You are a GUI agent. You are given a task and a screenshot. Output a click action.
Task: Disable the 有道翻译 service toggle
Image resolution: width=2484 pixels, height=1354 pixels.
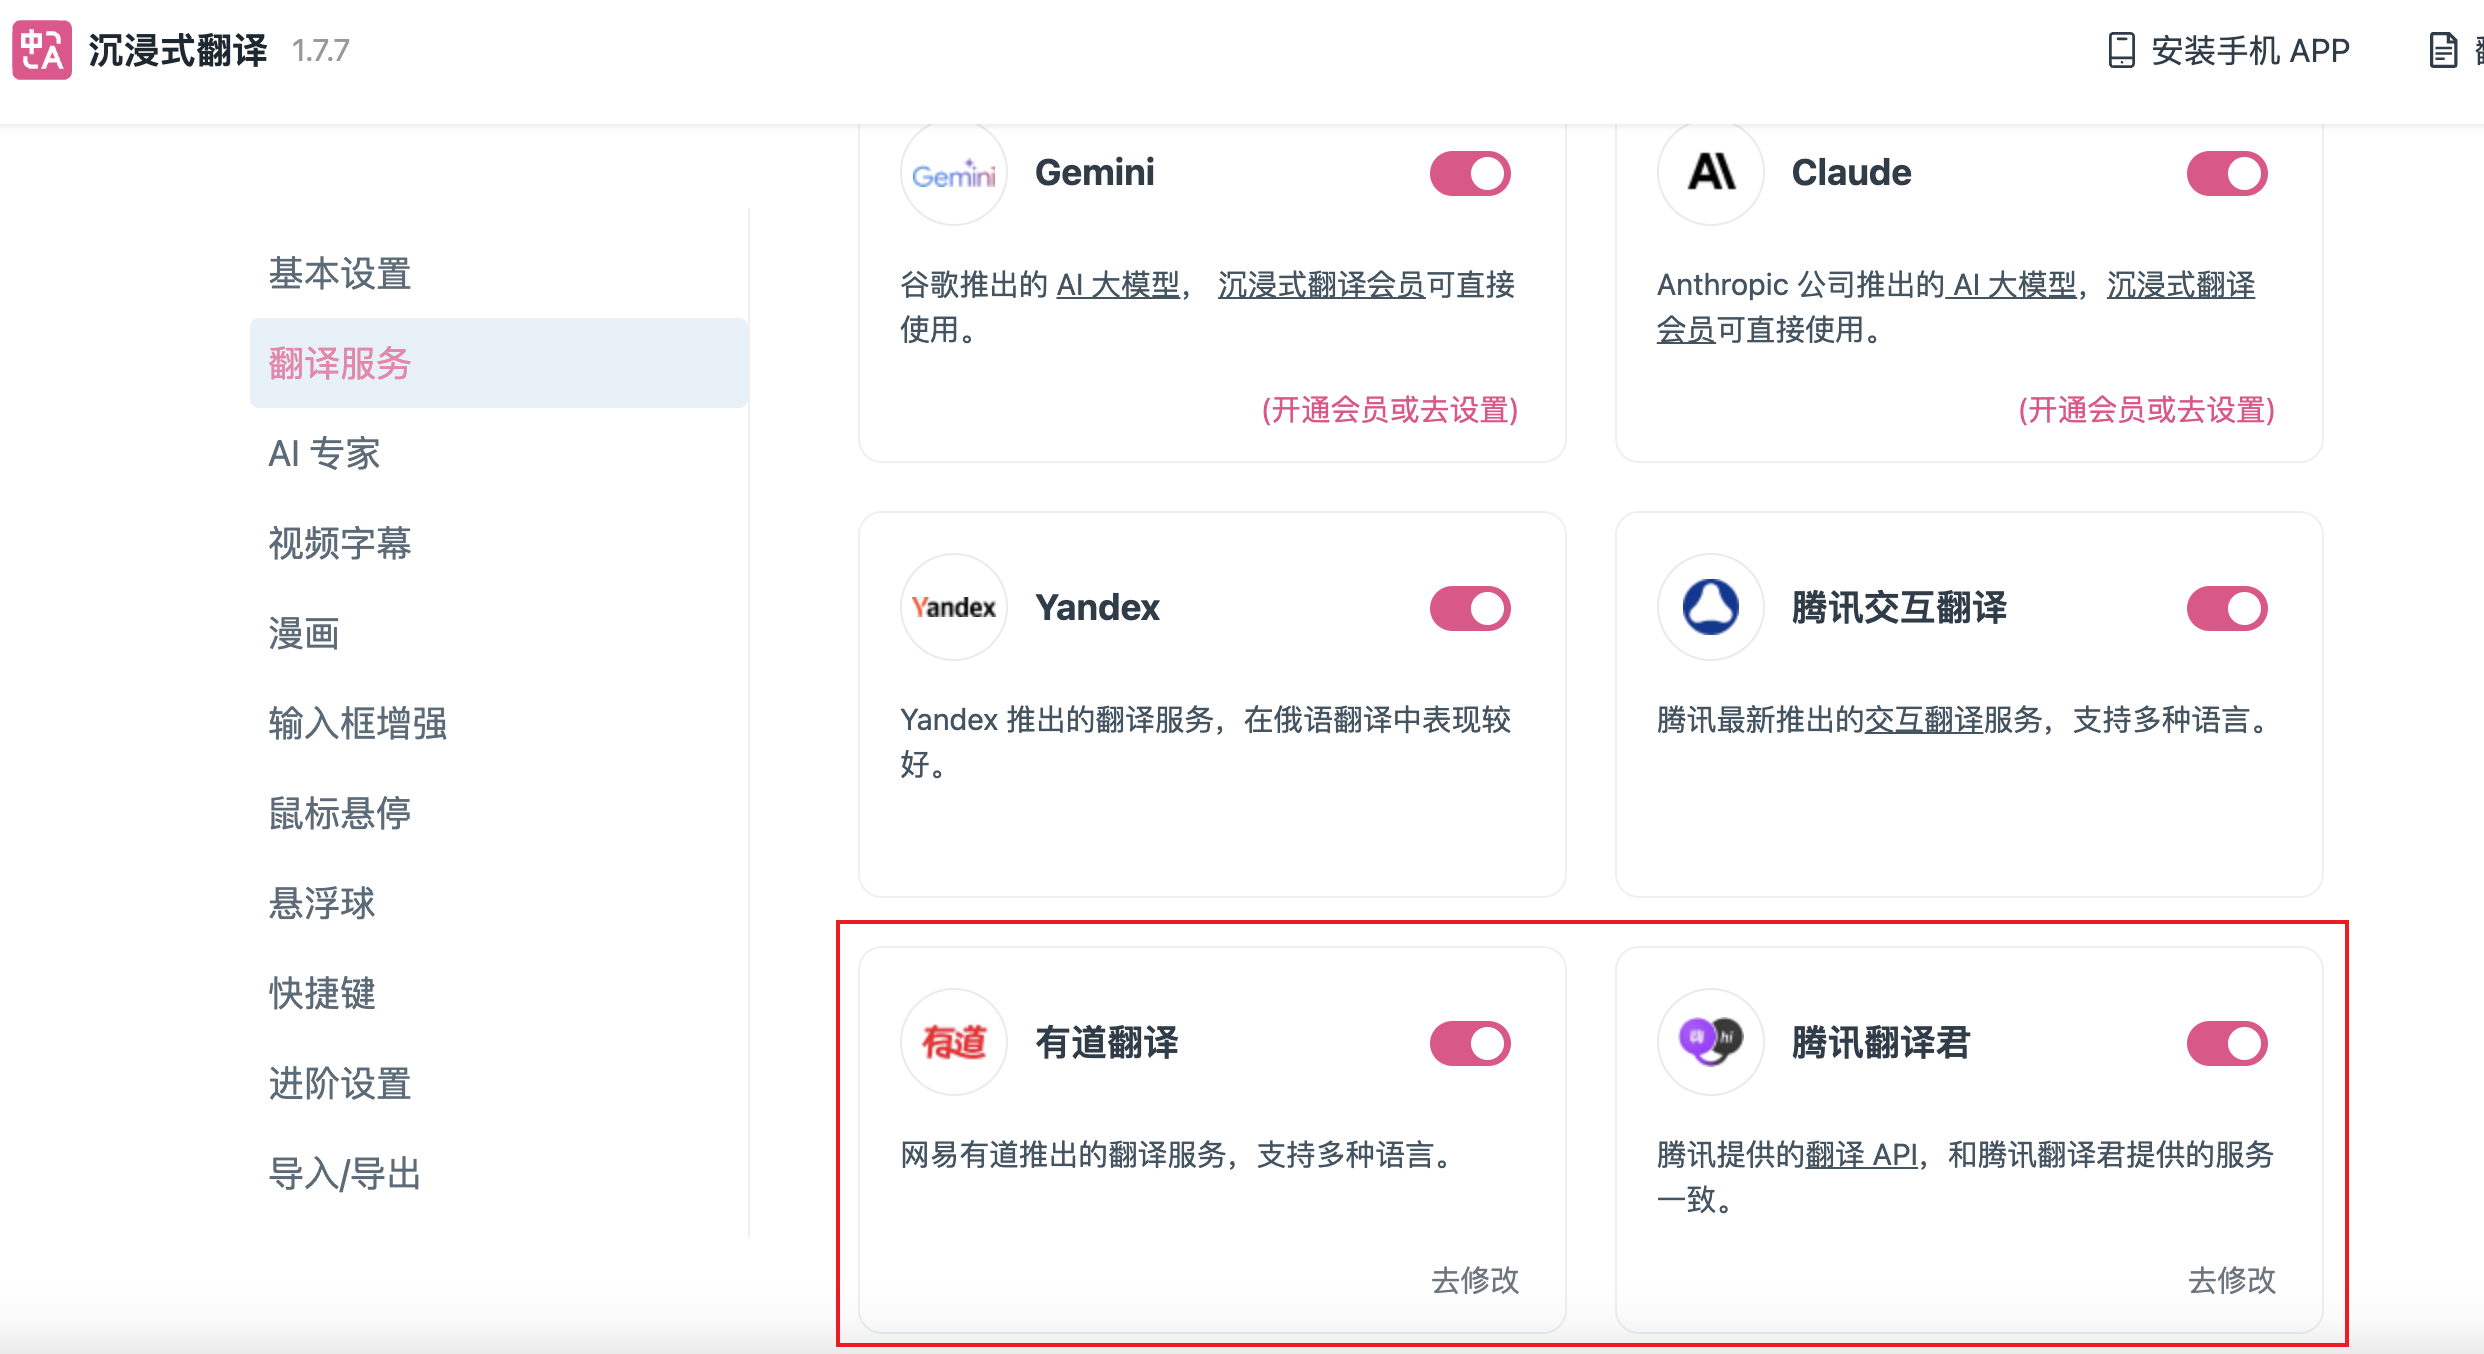(1469, 1044)
